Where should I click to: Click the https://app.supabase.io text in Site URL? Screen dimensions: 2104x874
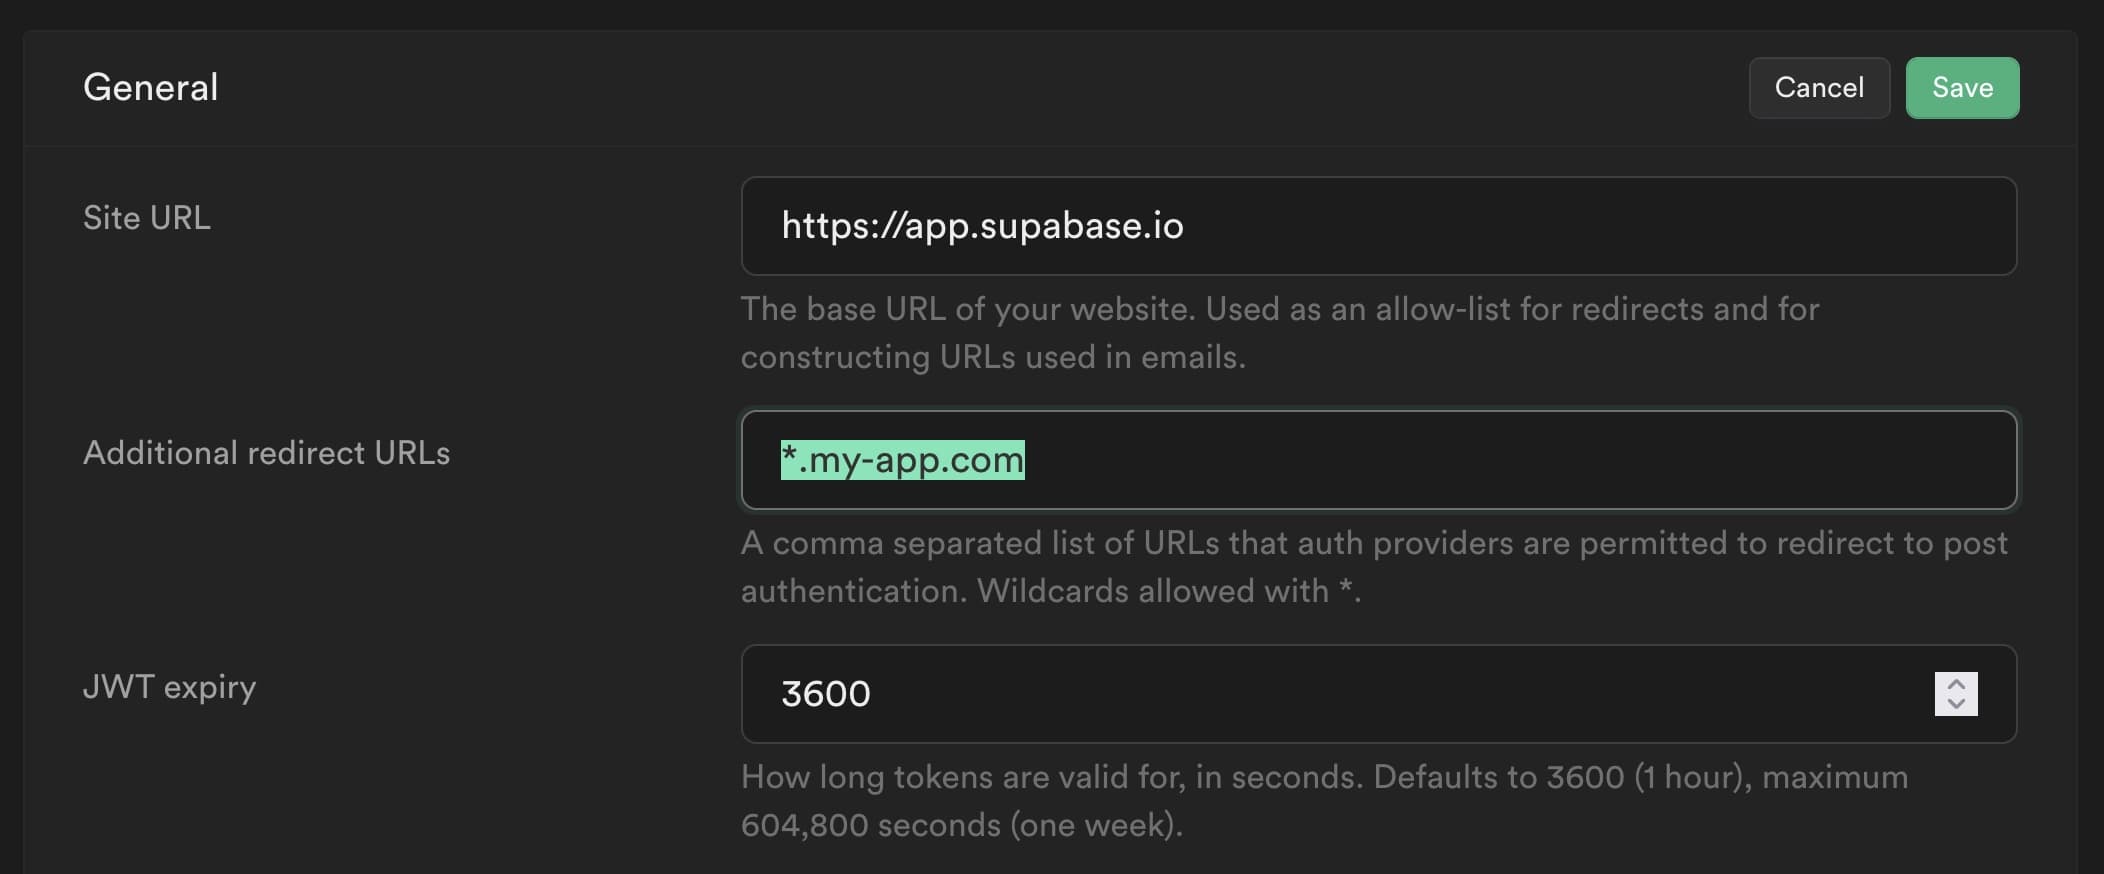click(982, 226)
